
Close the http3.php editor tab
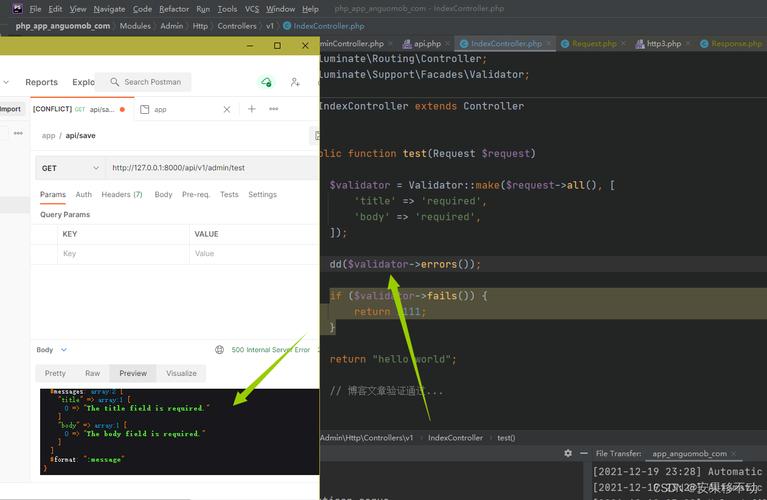point(688,44)
